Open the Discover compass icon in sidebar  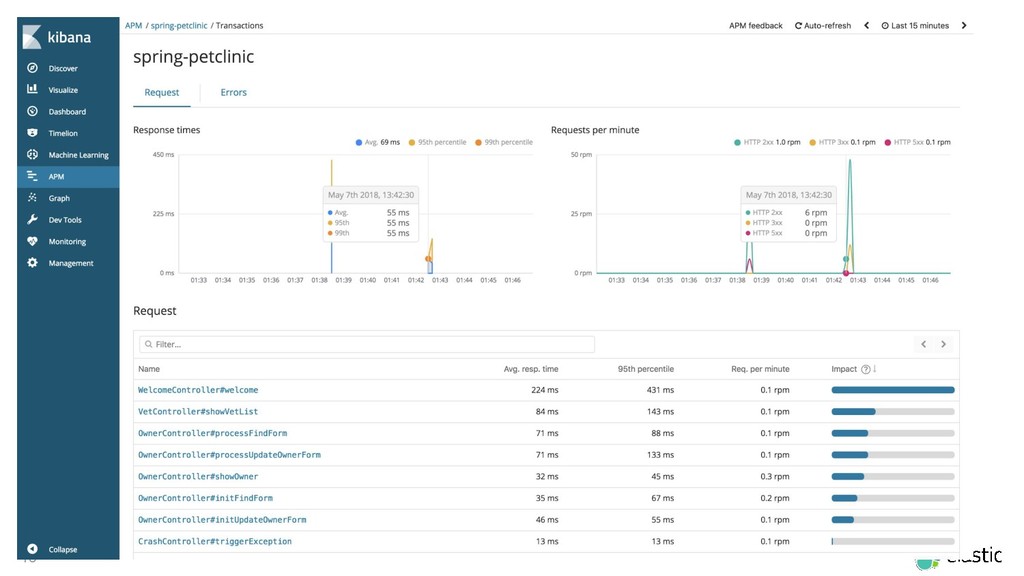[x=32, y=68]
